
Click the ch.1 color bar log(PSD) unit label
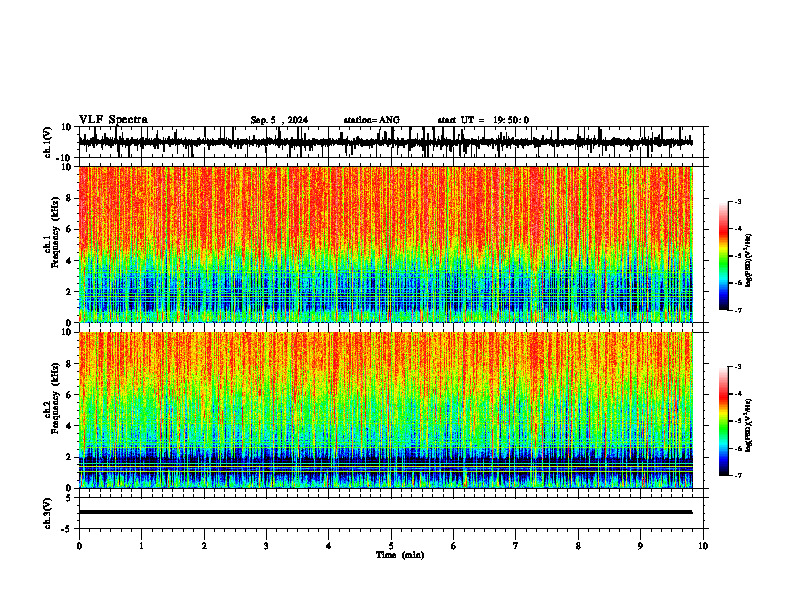point(749,261)
